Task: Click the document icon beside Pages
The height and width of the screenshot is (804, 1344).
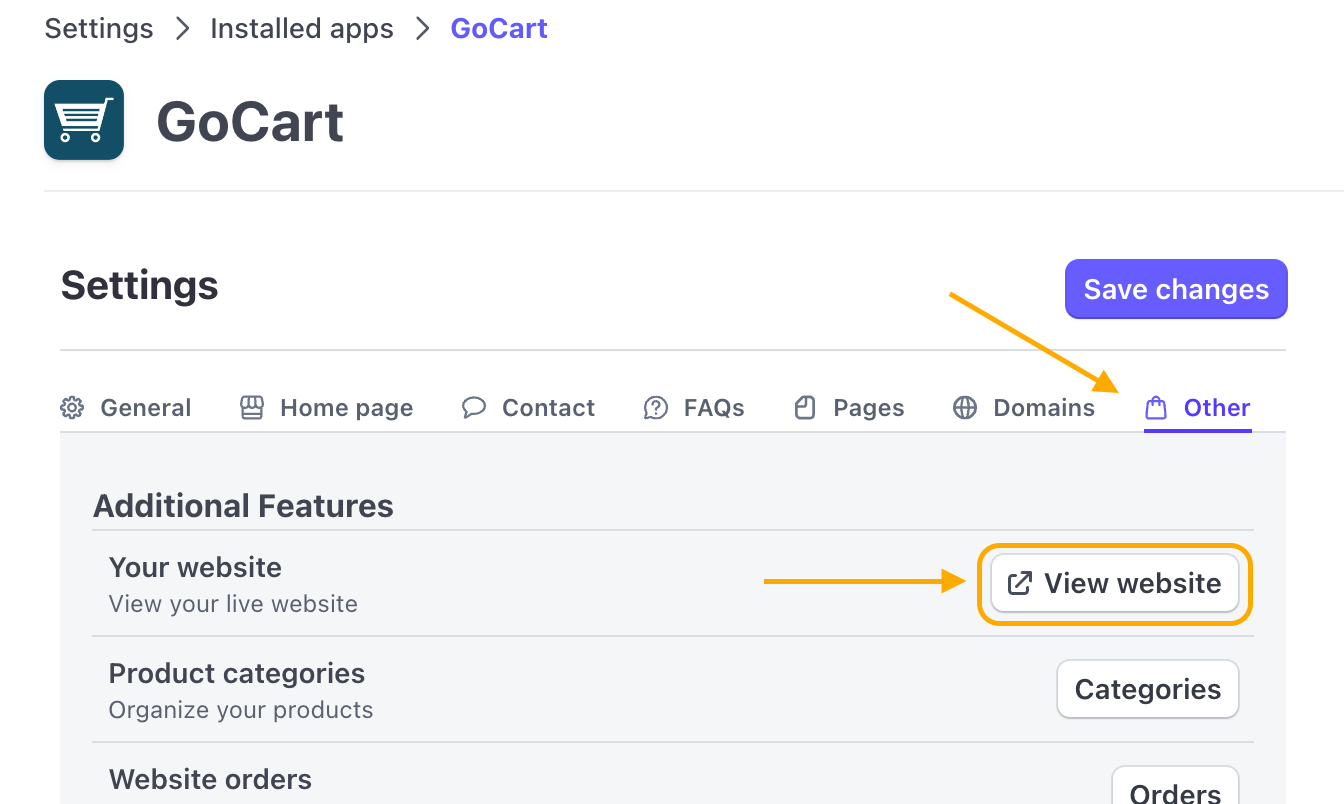Action: [x=805, y=407]
